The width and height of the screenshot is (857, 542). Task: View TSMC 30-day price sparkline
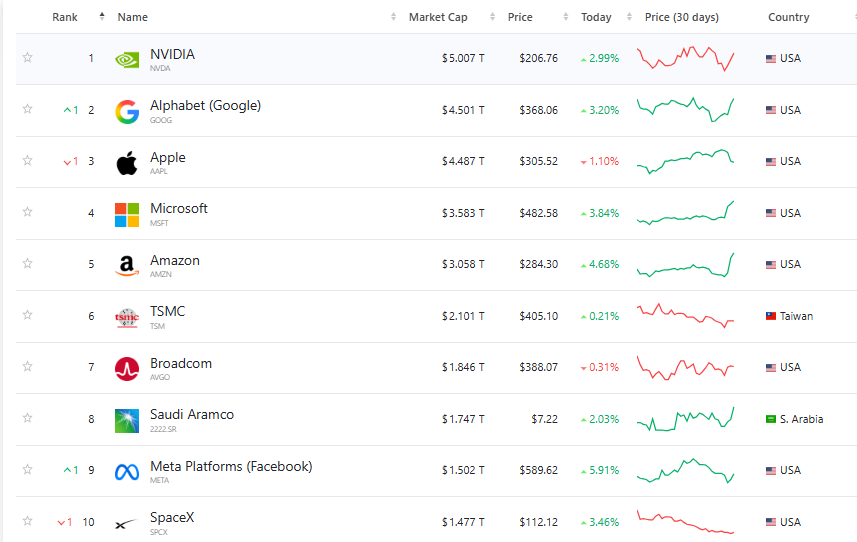tap(685, 316)
